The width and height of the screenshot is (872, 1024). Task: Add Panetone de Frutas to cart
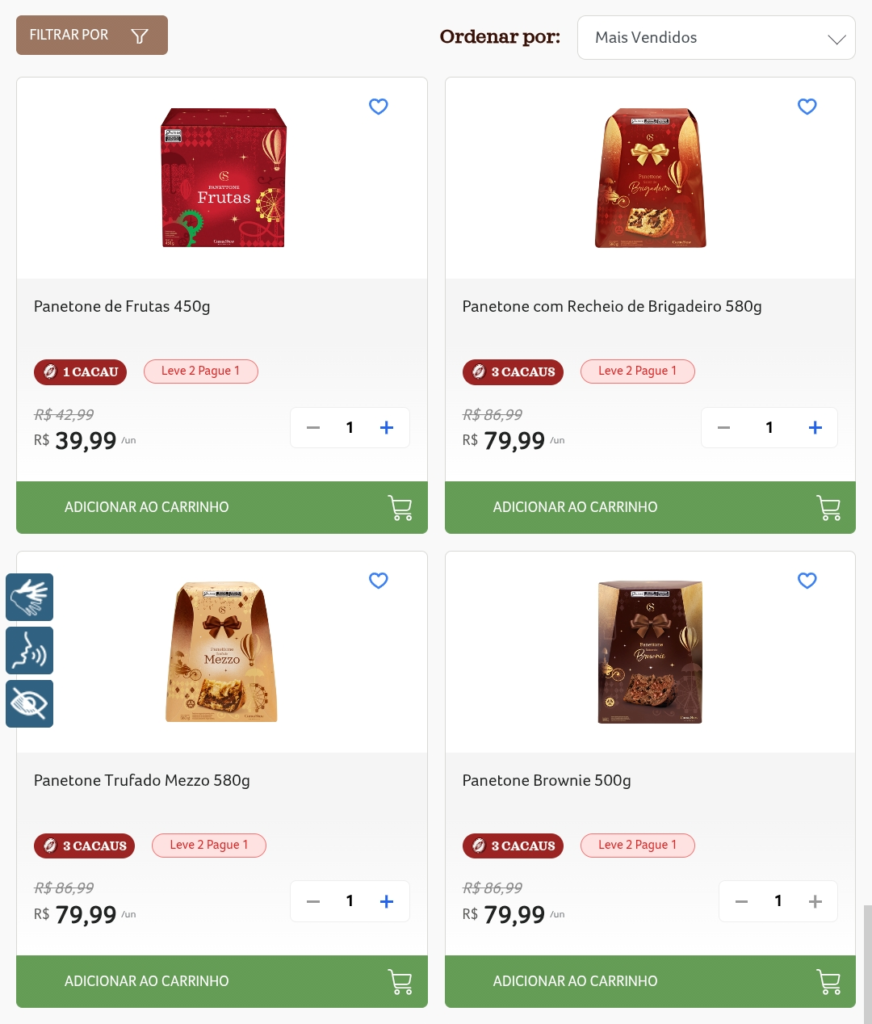tap(222, 507)
